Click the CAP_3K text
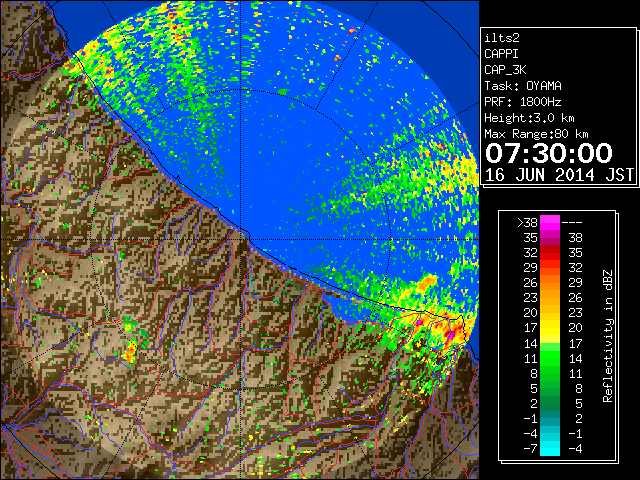This screenshot has height=480, width=640. point(505,70)
